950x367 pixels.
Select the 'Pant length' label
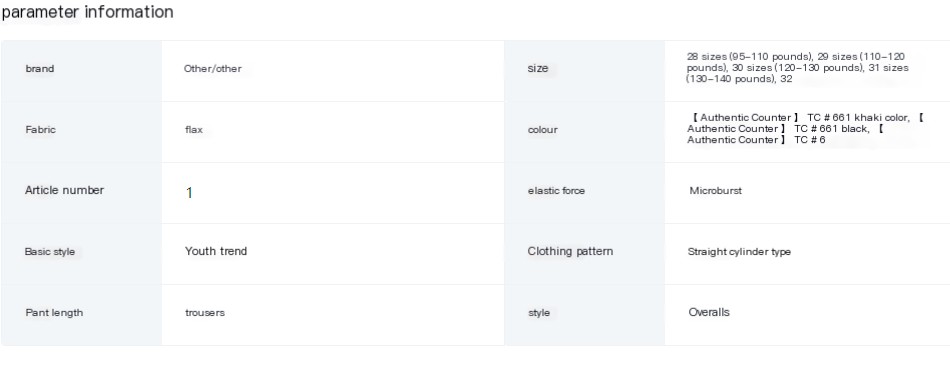[x=54, y=312]
